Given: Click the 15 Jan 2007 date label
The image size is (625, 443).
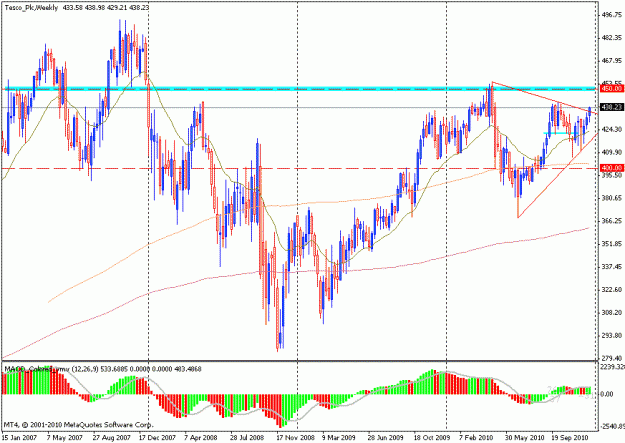Looking at the screenshot, I should coord(19,437).
